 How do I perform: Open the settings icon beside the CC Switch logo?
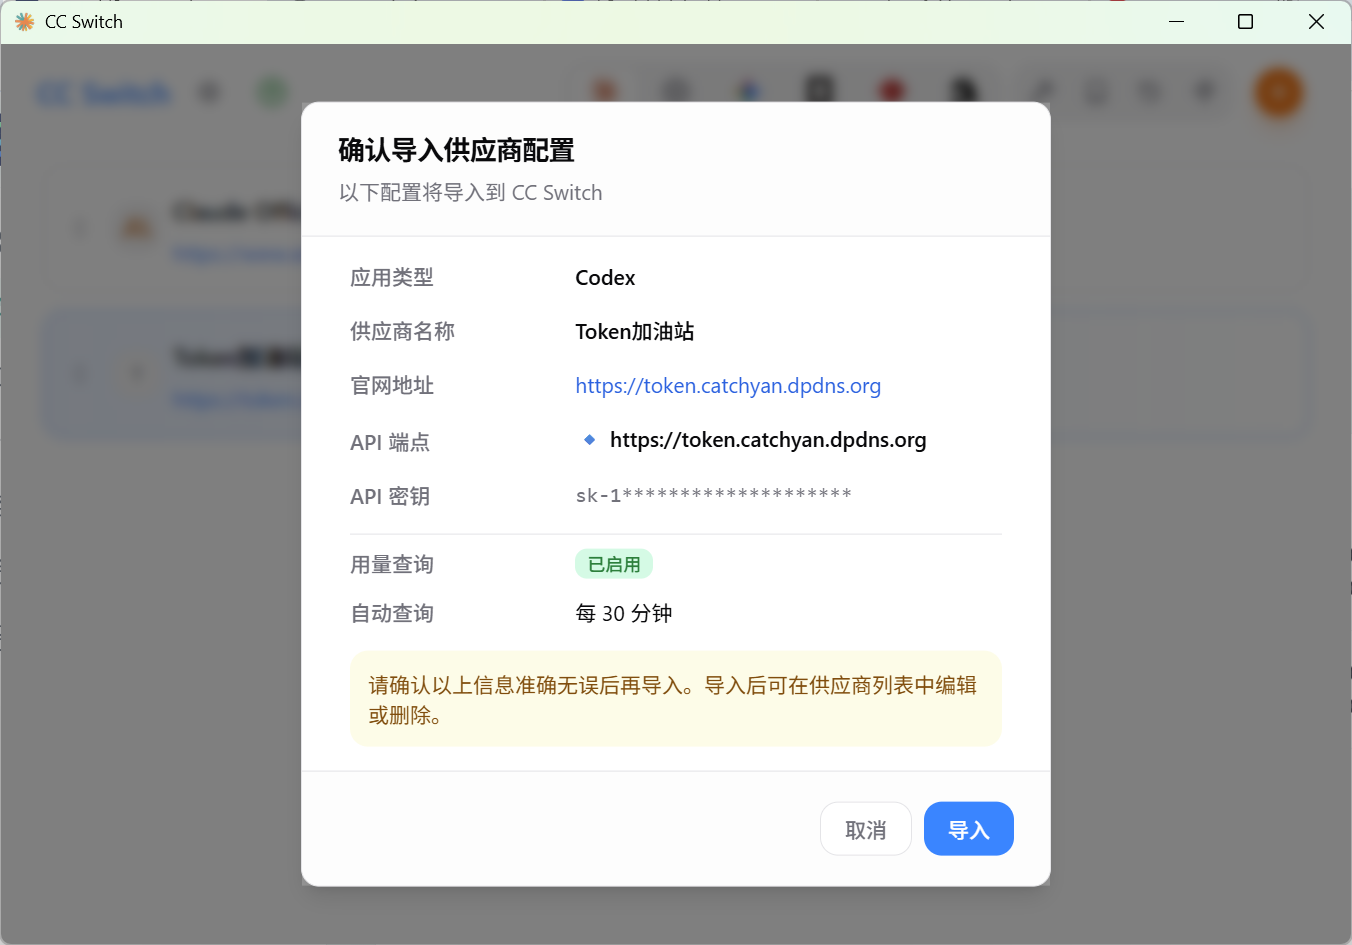pyautogui.click(x=209, y=91)
